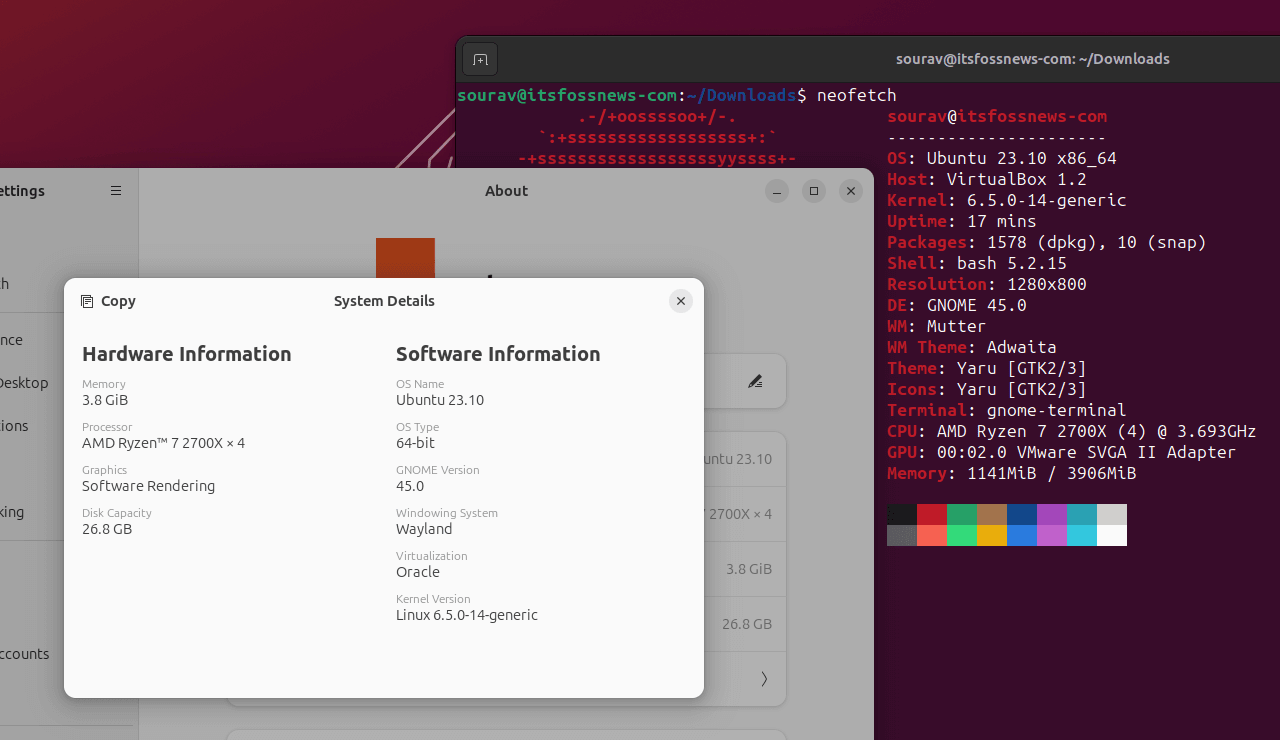Image resolution: width=1280 pixels, height=740 pixels.
Task: Maximize the About settings window
Action: pyautogui.click(x=814, y=191)
